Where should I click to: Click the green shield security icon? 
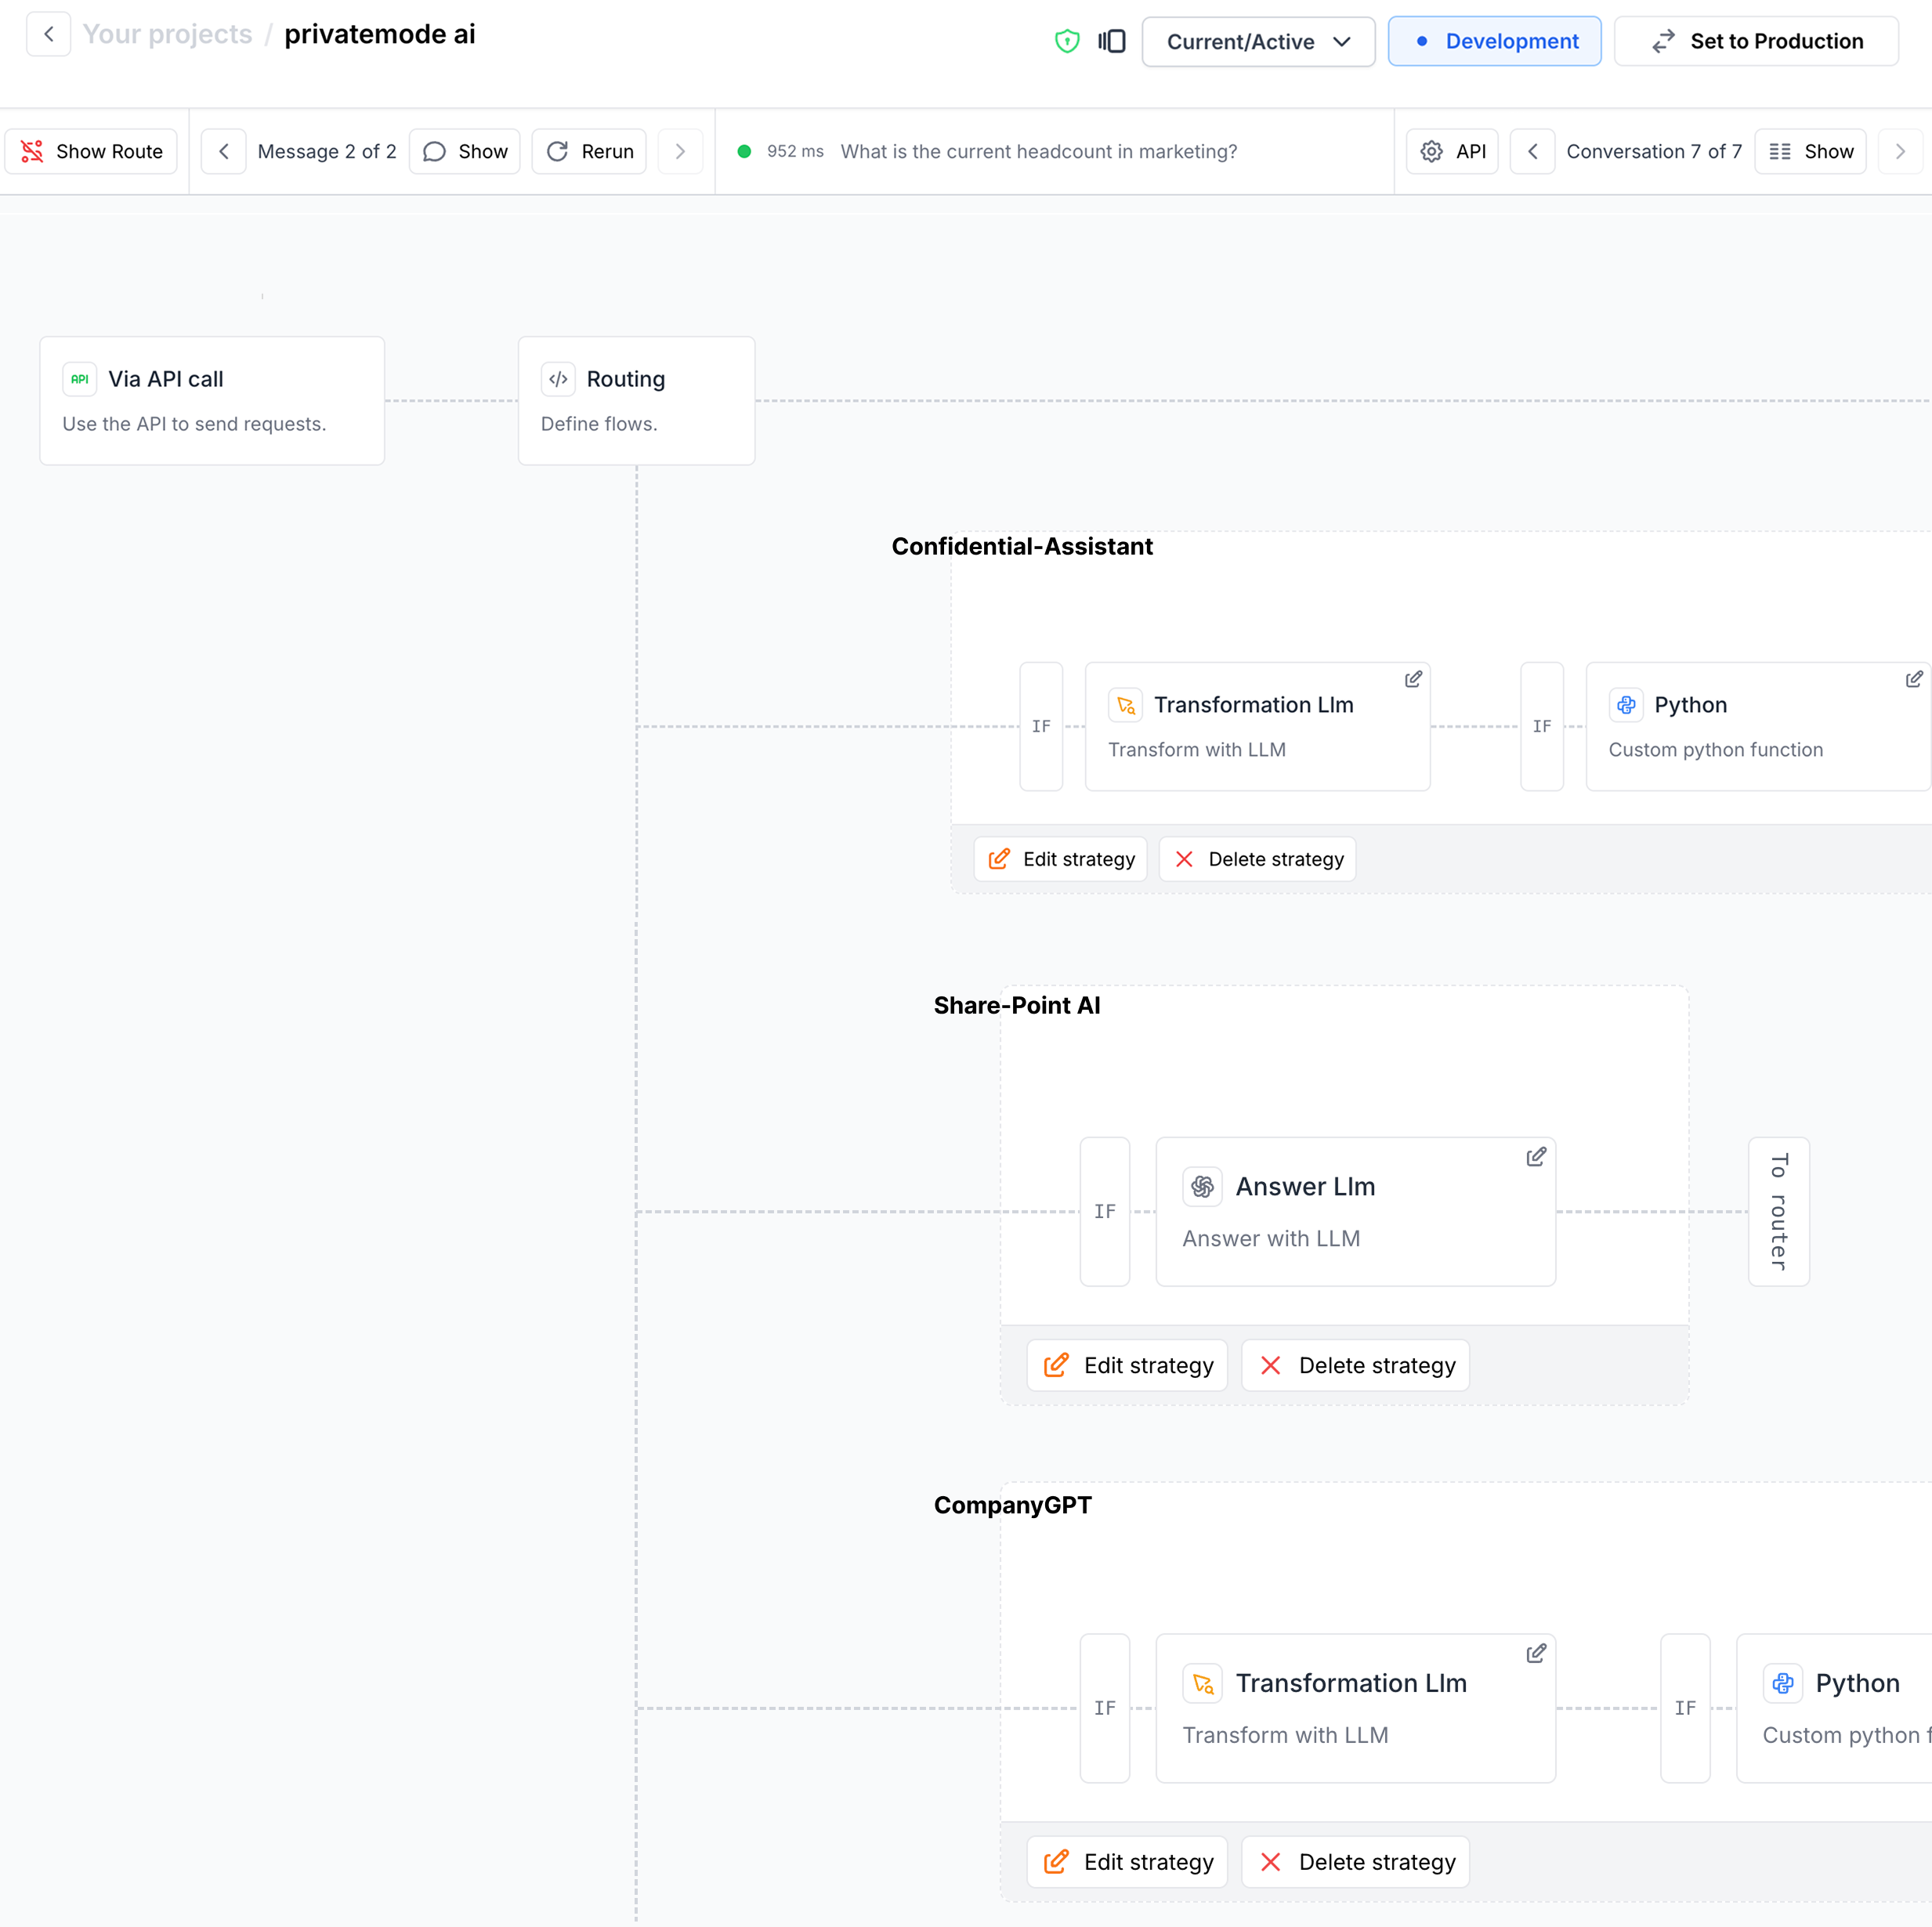[x=1067, y=41]
